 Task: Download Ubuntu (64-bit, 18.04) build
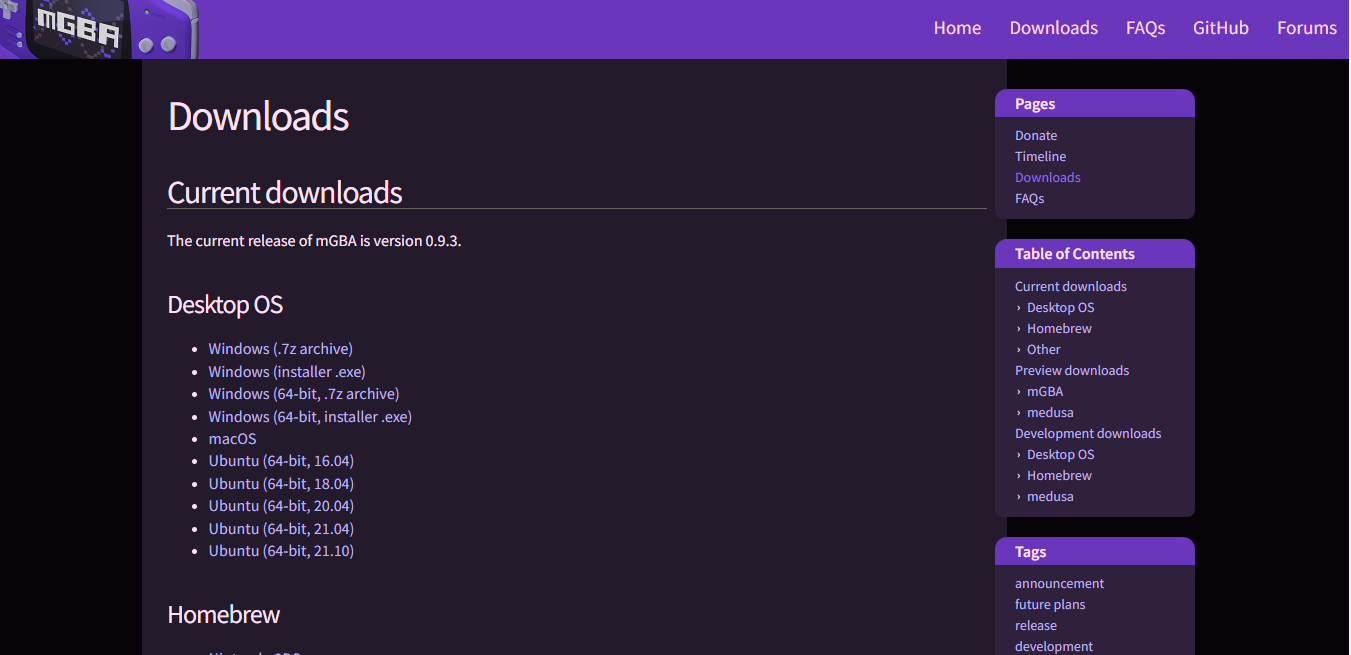click(281, 484)
